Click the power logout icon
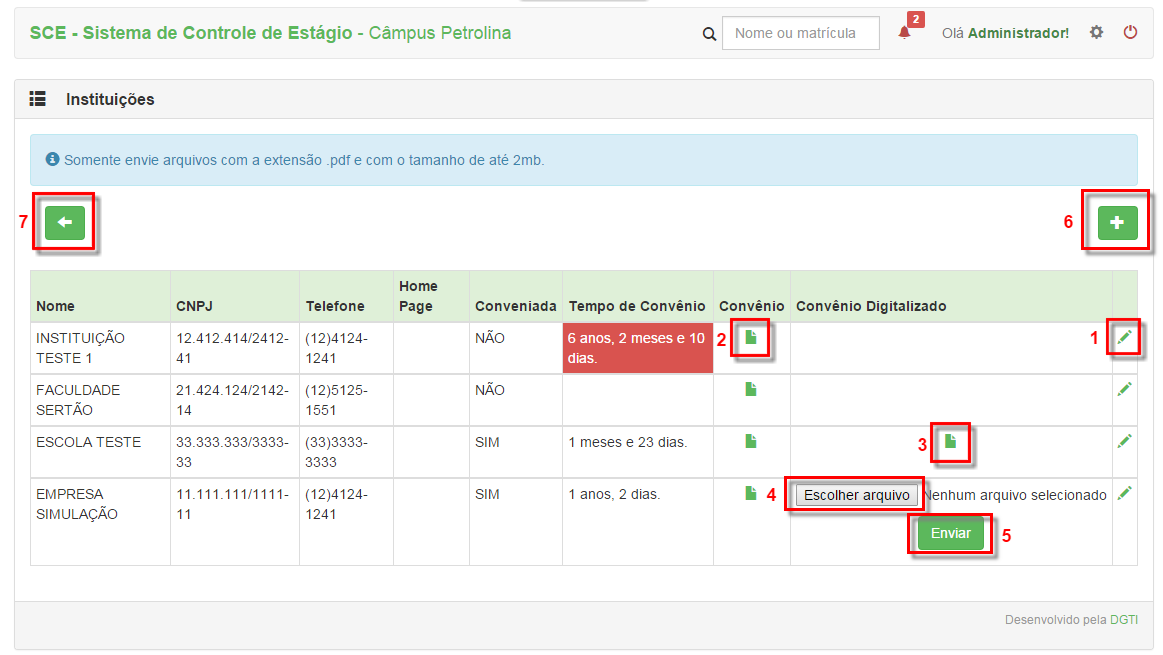This screenshot has height=655, width=1163. tap(1130, 32)
